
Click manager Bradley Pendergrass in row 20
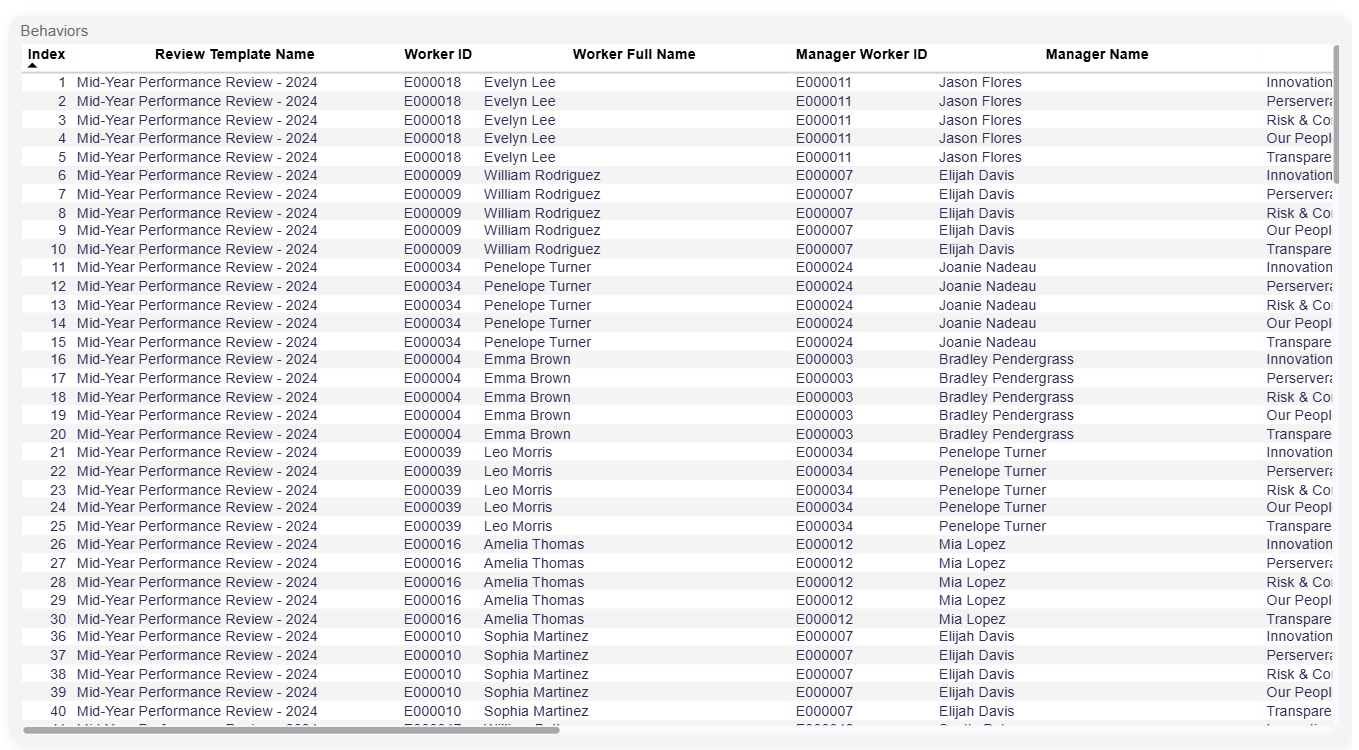[1005, 434]
